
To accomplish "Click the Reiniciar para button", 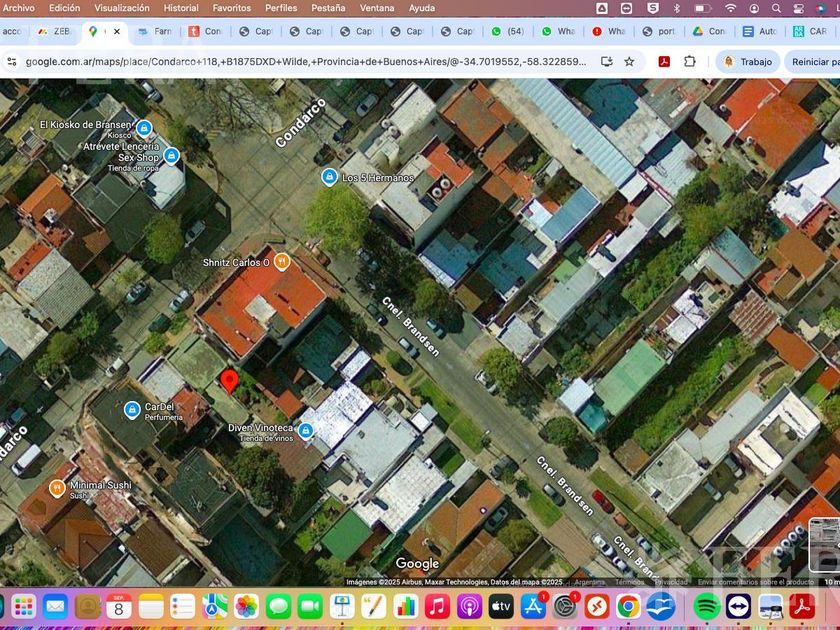I will click(814, 61).
